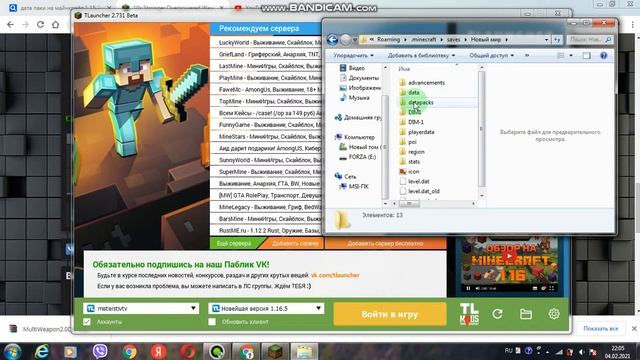Click the media player icon on the taskbar
Viewport: 640px width, 360px height.
(71, 351)
